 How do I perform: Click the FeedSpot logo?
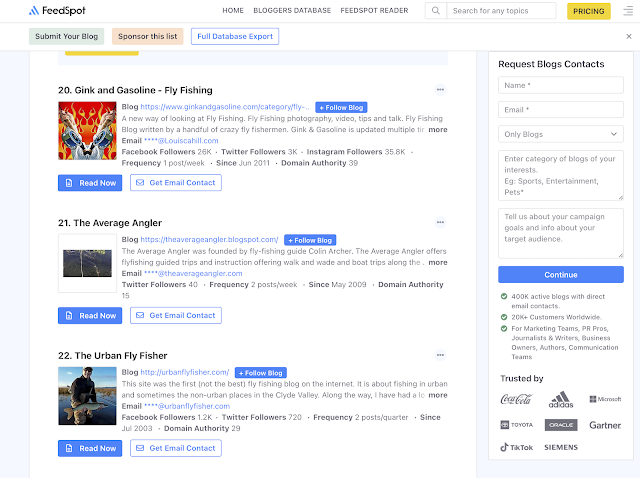[x=57, y=11]
